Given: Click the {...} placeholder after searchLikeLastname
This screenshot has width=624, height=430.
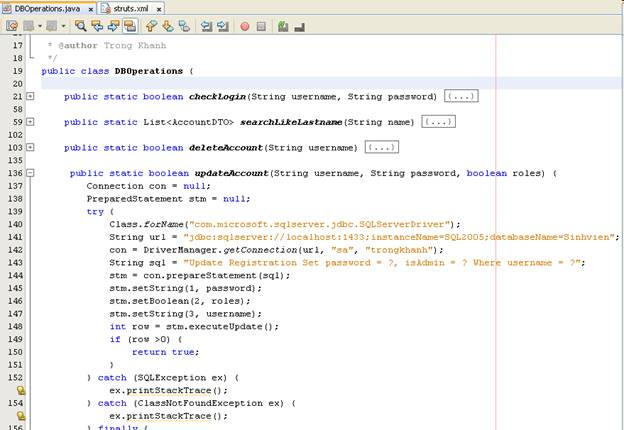Looking at the screenshot, I should tap(439, 122).
